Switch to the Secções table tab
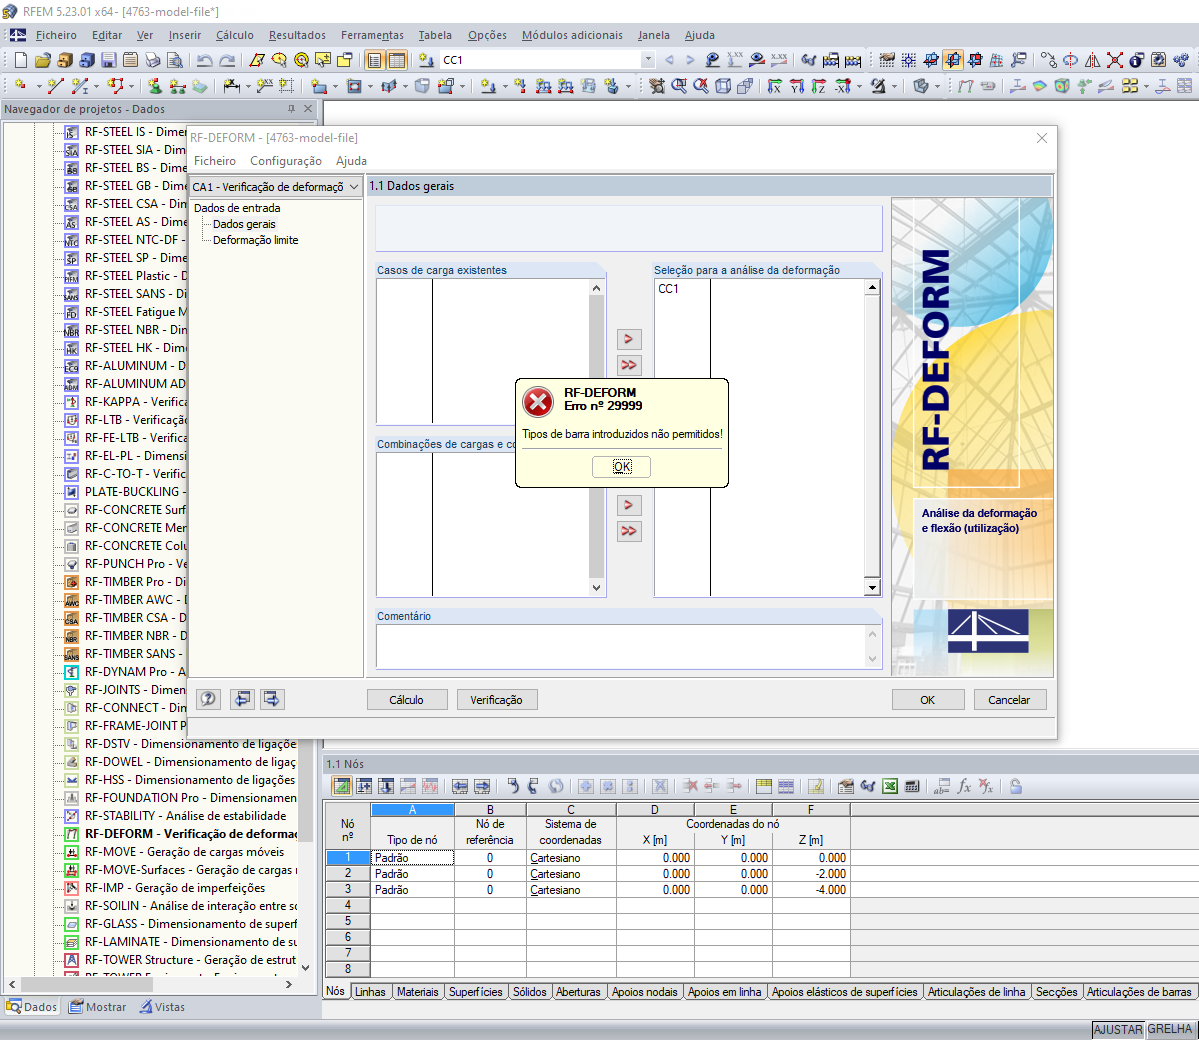The height and width of the screenshot is (1040, 1199). 1056,992
